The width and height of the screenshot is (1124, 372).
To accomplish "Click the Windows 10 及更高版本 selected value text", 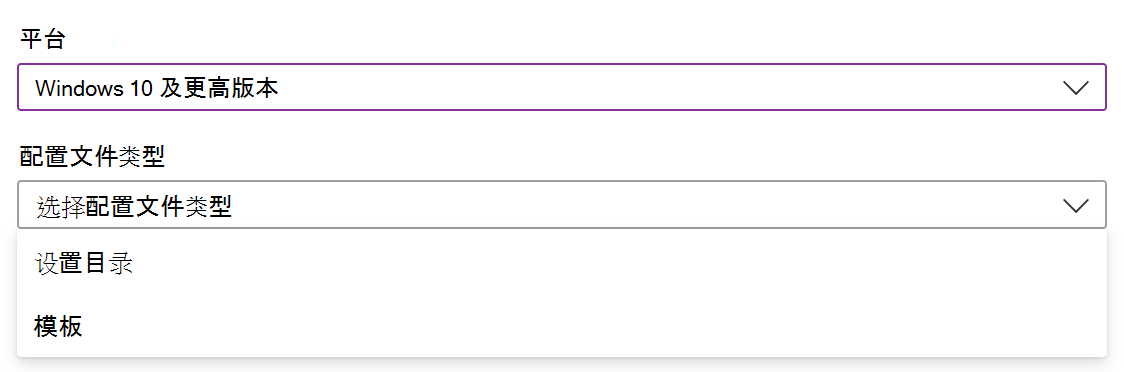I will tap(156, 88).
